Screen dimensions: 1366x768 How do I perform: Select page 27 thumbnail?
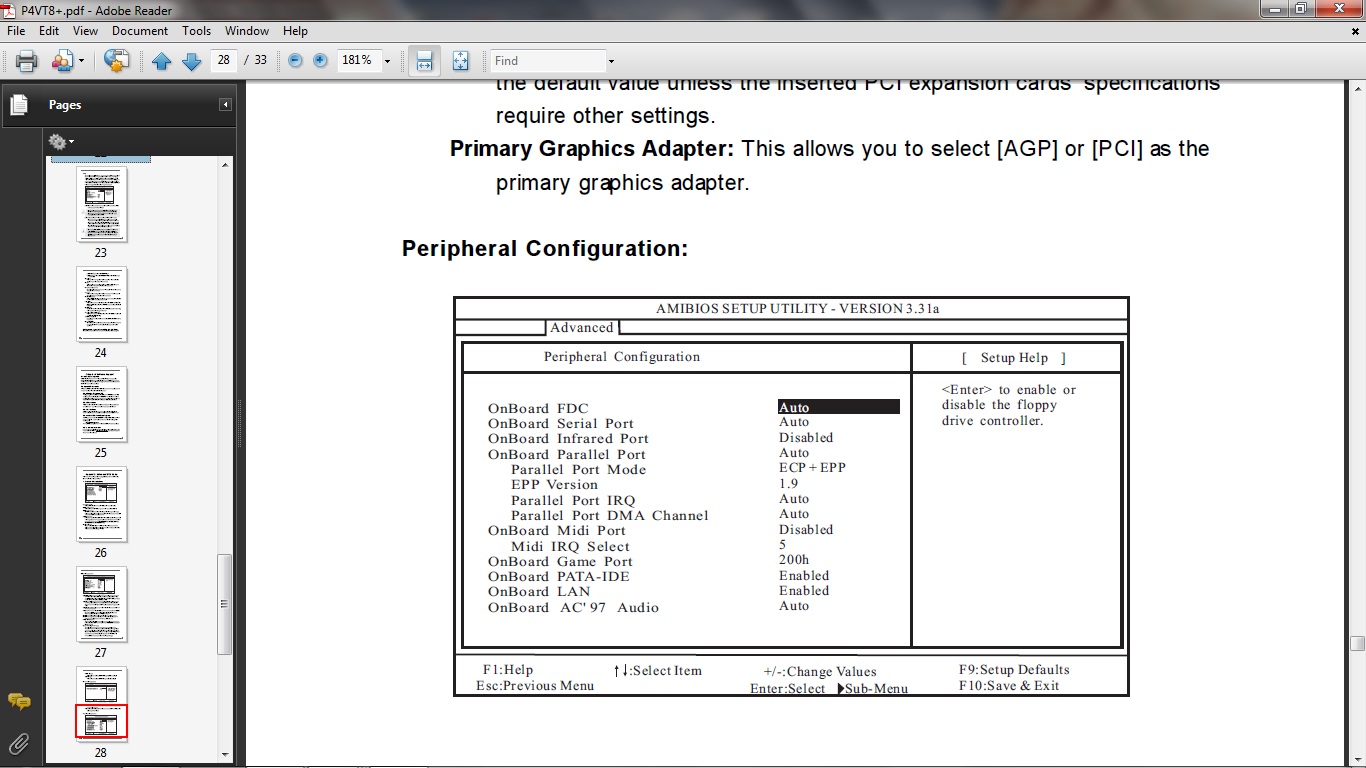[101, 604]
